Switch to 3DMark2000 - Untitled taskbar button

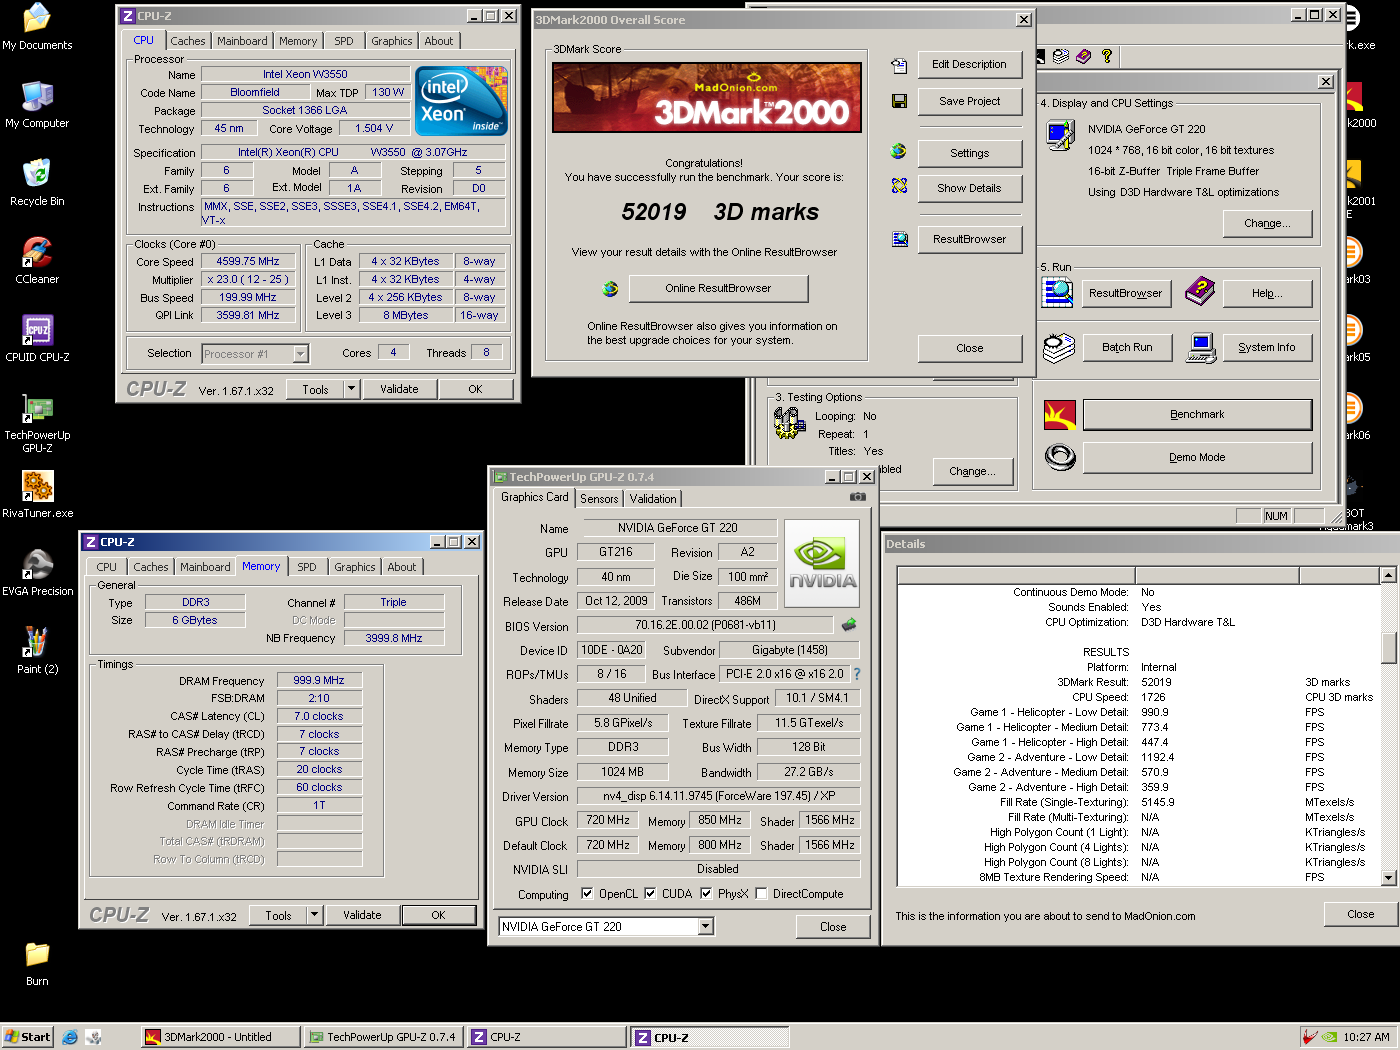click(220, 1037)
